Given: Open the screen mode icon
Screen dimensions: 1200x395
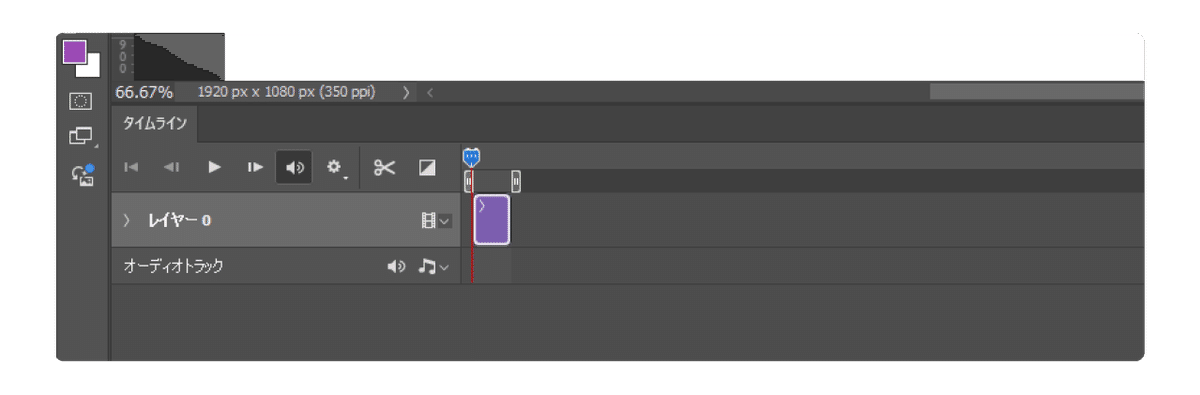Looking at the screenshot, I should [x=81, y=137].
